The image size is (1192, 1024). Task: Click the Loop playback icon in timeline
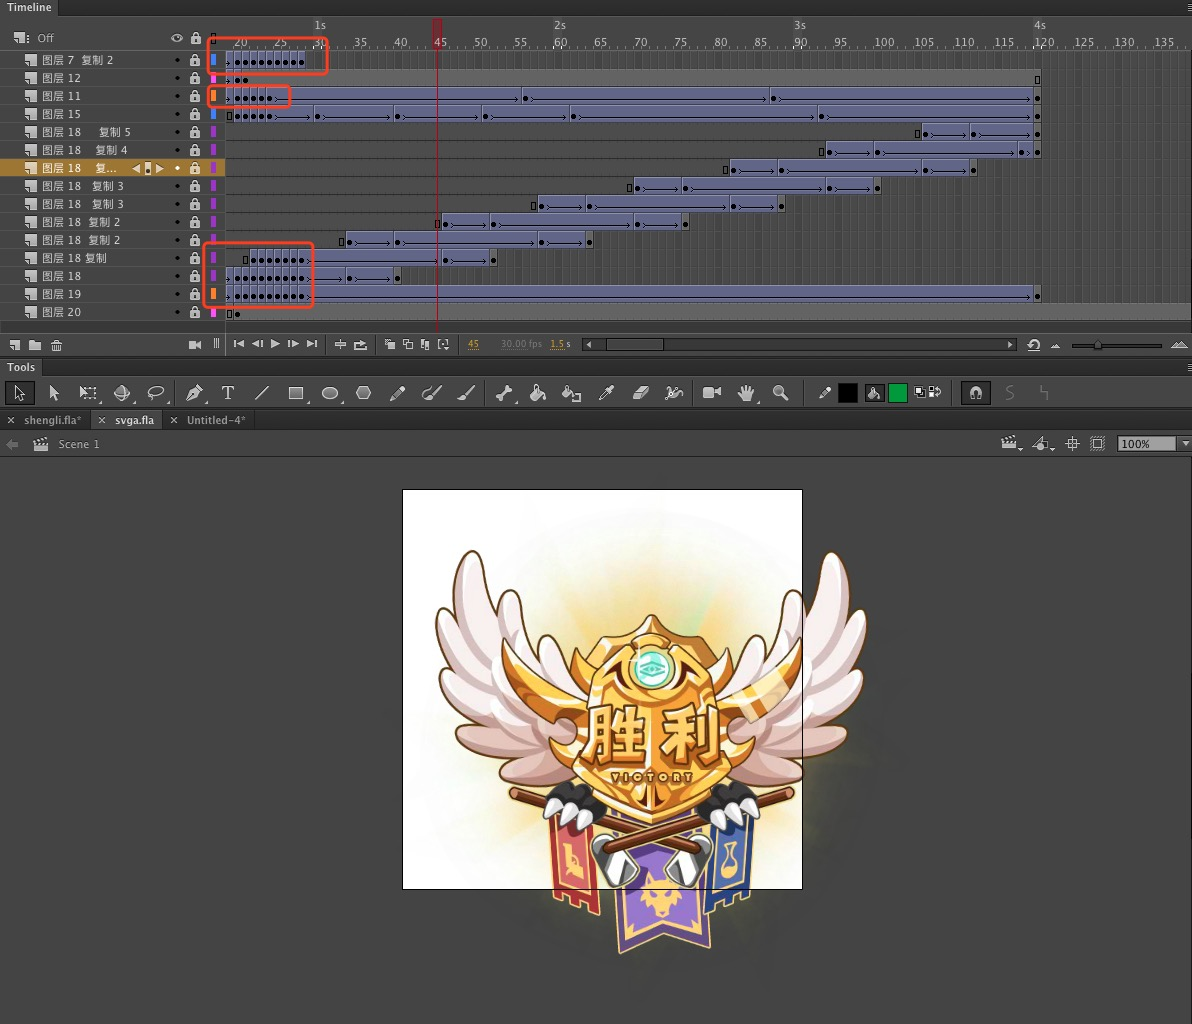360,344
